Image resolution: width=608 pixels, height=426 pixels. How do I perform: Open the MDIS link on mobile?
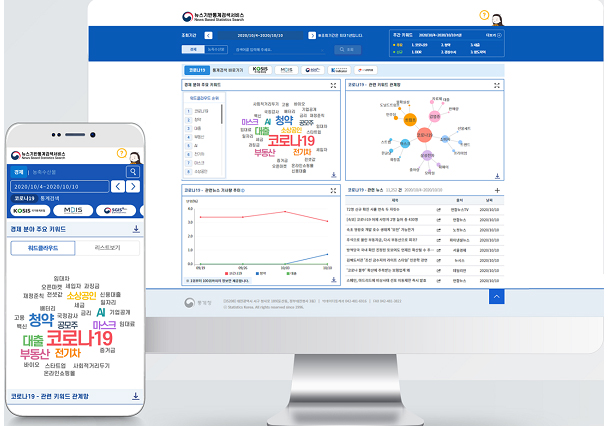point(74,211)
